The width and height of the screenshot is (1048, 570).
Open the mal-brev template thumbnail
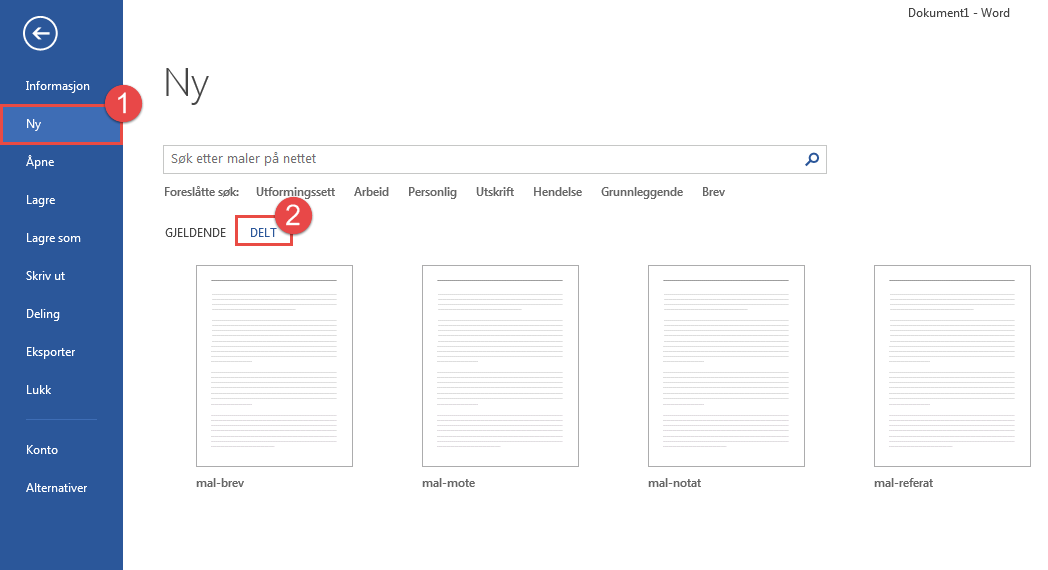[274, 366]
